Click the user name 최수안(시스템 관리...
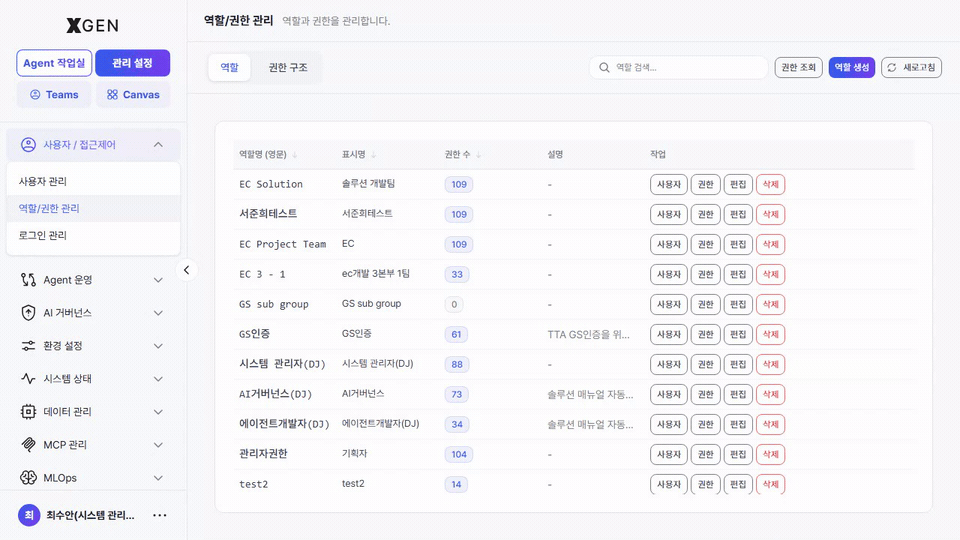The width and height of the screenshot is (960, 540). click(91, 515)
